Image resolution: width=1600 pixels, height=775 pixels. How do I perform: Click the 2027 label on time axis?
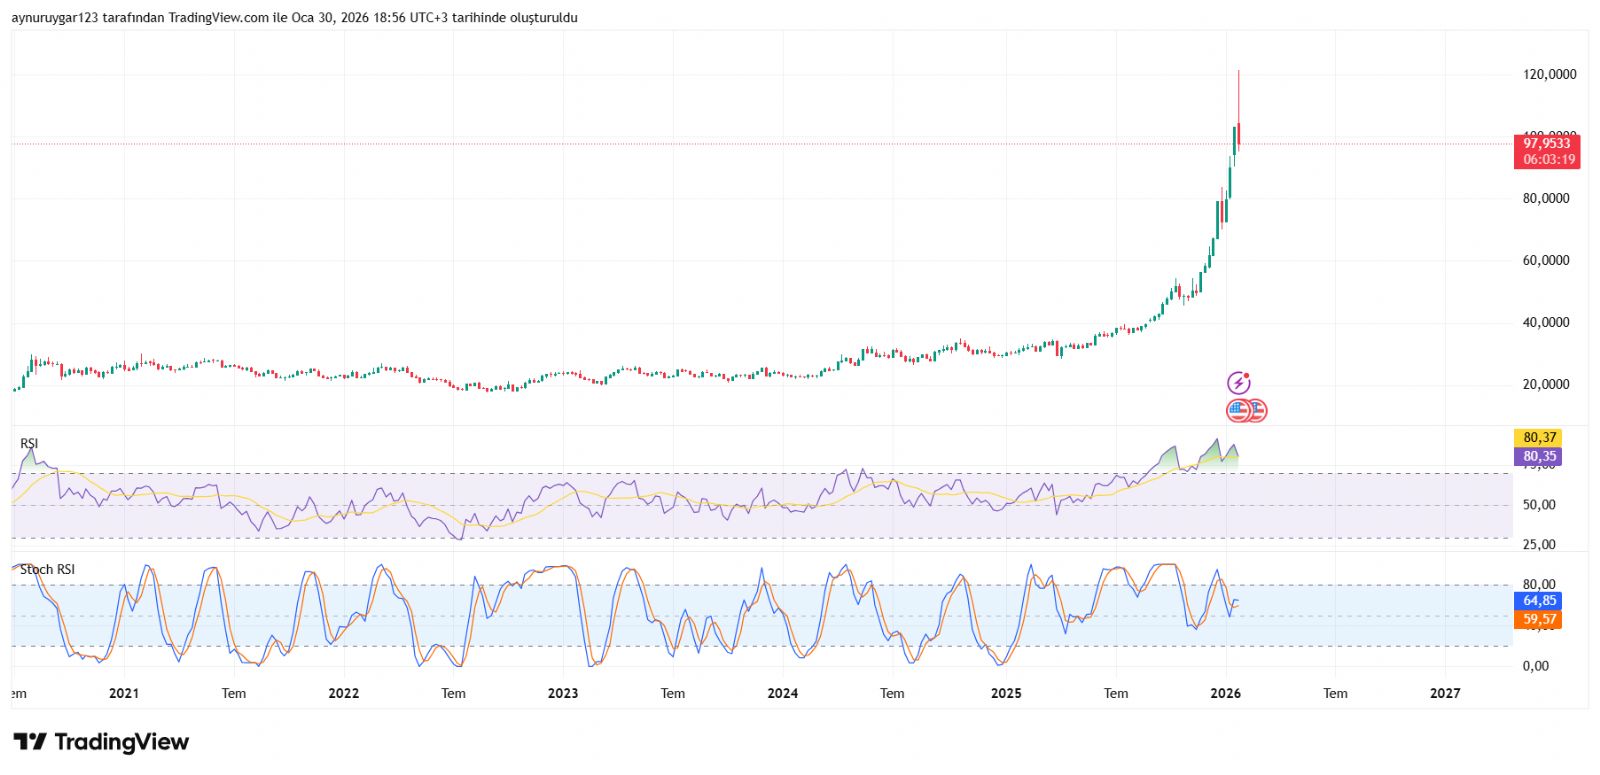pyautogui.click(x=1445, y=693)
